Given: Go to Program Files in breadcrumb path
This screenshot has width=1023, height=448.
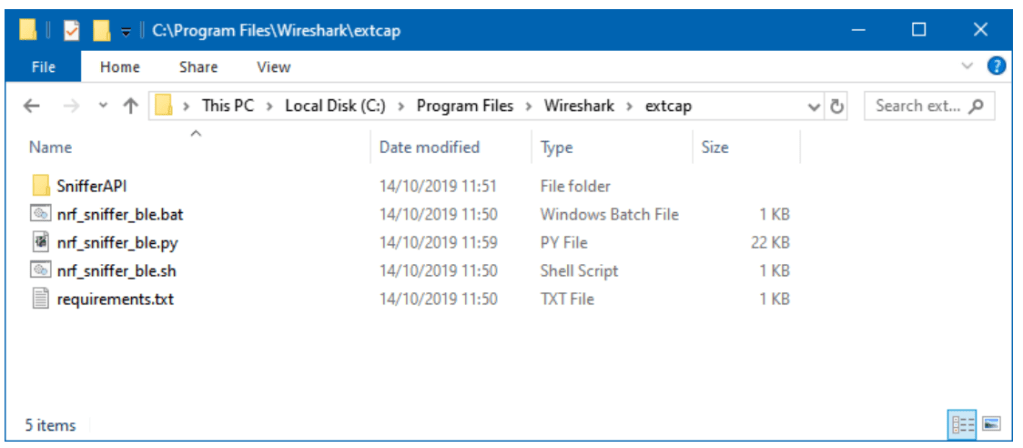Looking at the screenshot, I should (465, 106).
